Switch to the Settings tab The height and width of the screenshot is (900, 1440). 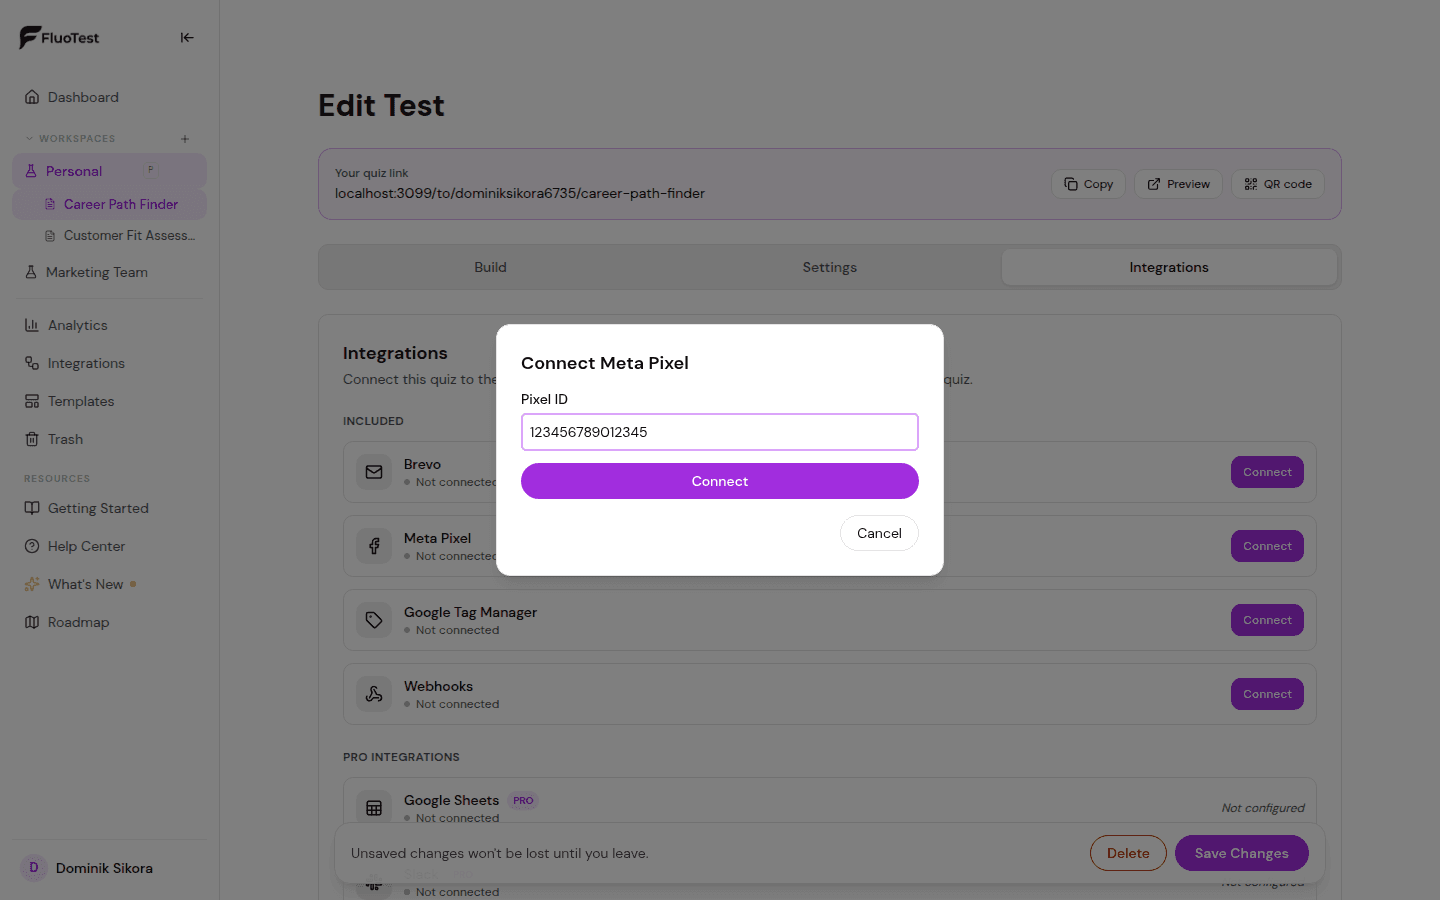(830, 267)
